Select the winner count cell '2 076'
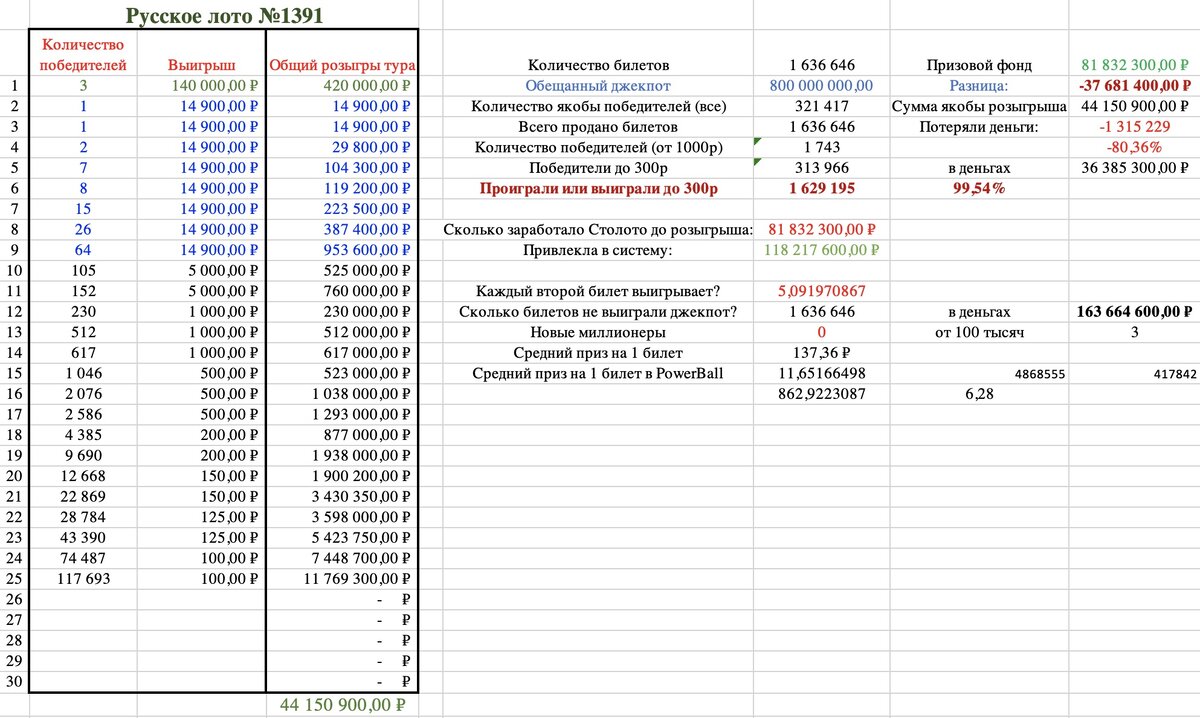1200x718 pixels. tap(83, 394)
